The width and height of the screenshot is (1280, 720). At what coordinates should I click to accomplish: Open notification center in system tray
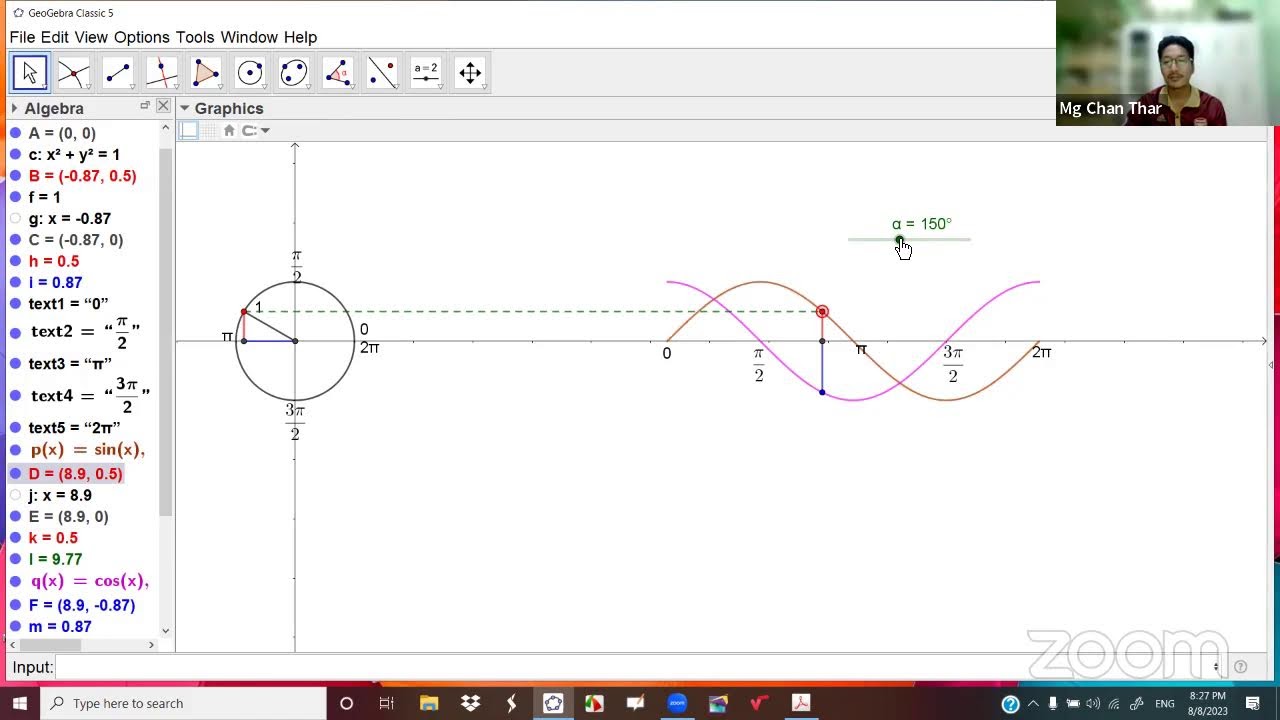coord(1253,703)
